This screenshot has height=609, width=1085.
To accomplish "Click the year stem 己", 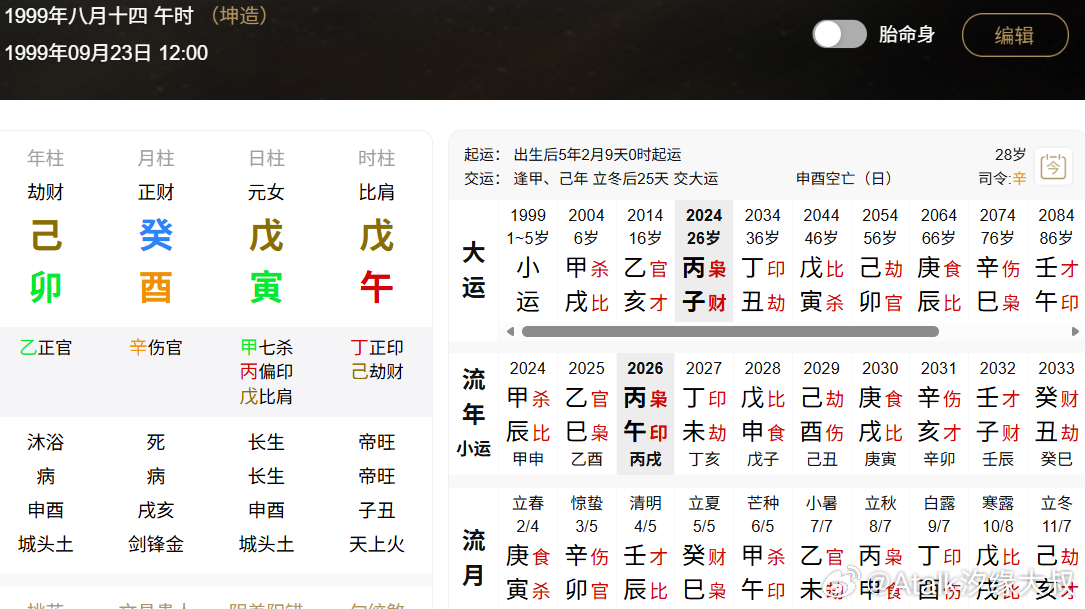I will [x=46, y=235].
